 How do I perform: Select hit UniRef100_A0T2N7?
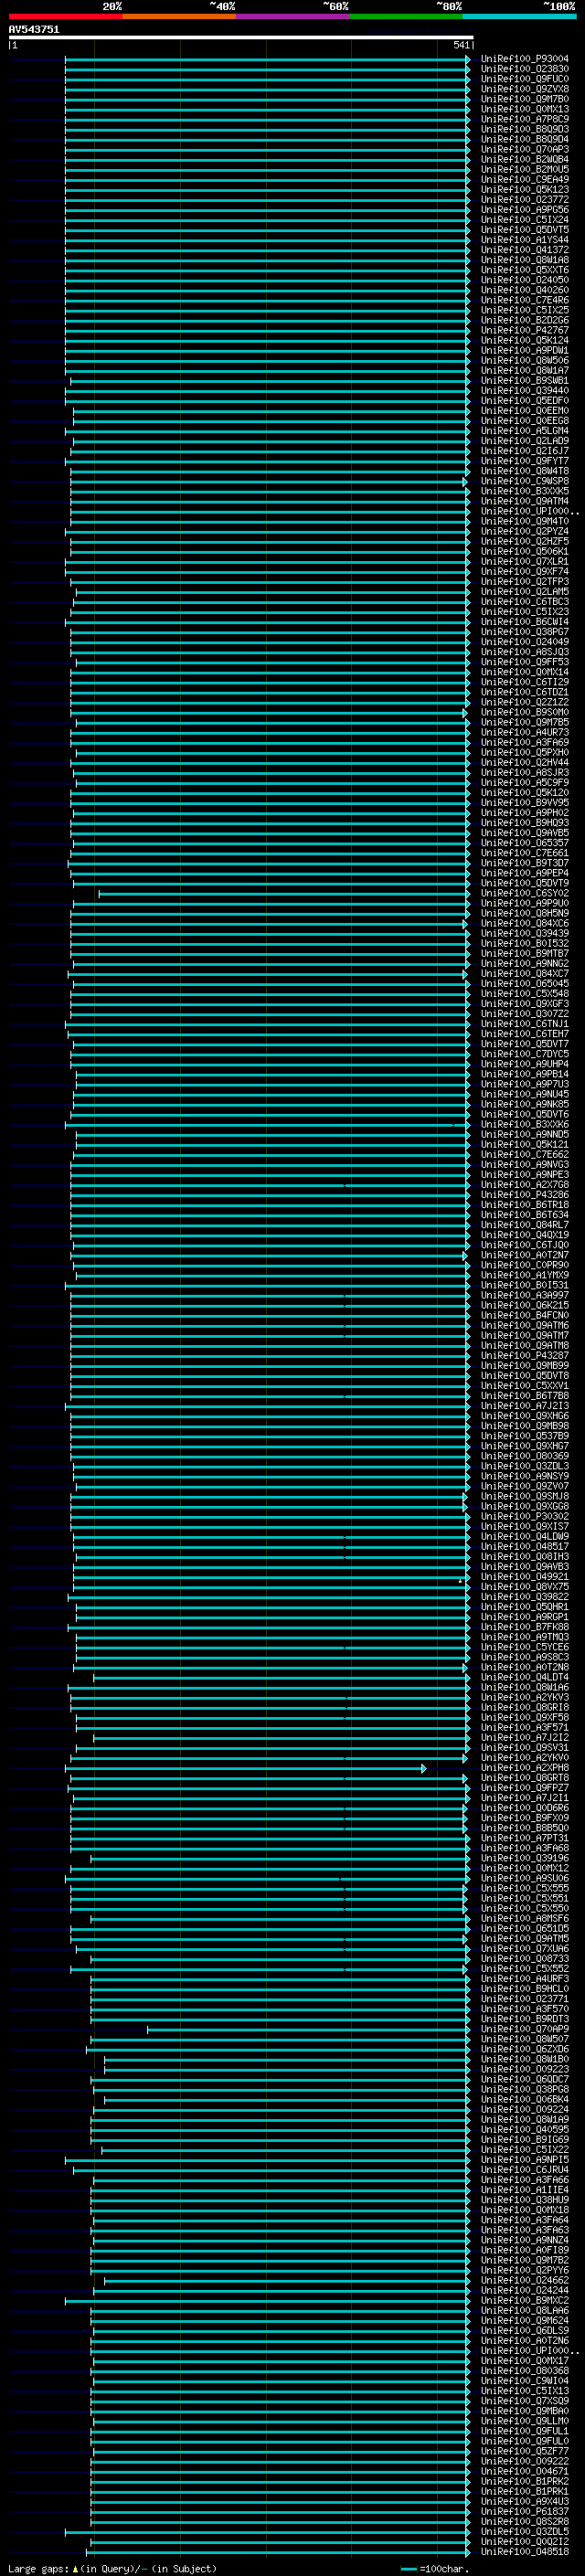(525, 1254)
